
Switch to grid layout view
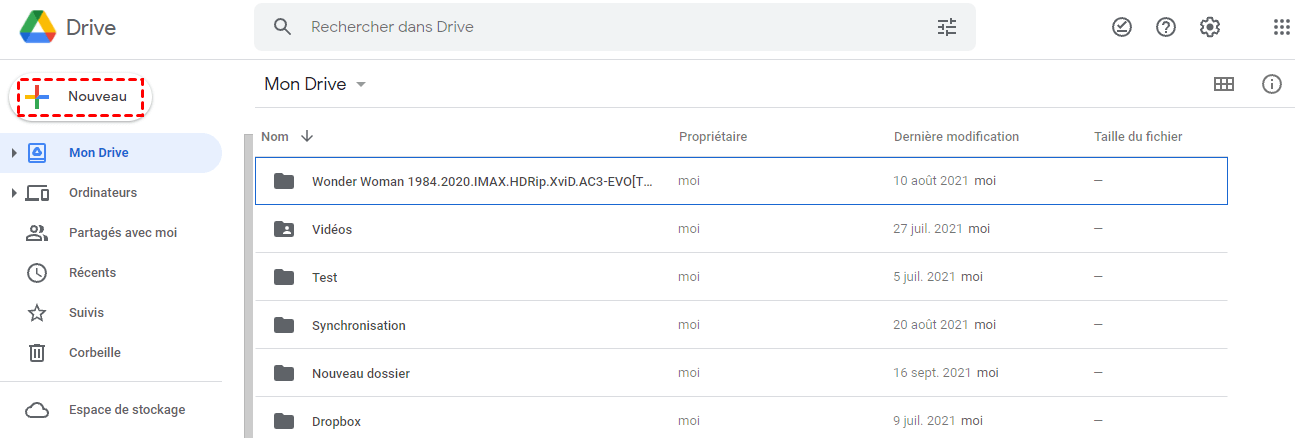pos(1223,85)
